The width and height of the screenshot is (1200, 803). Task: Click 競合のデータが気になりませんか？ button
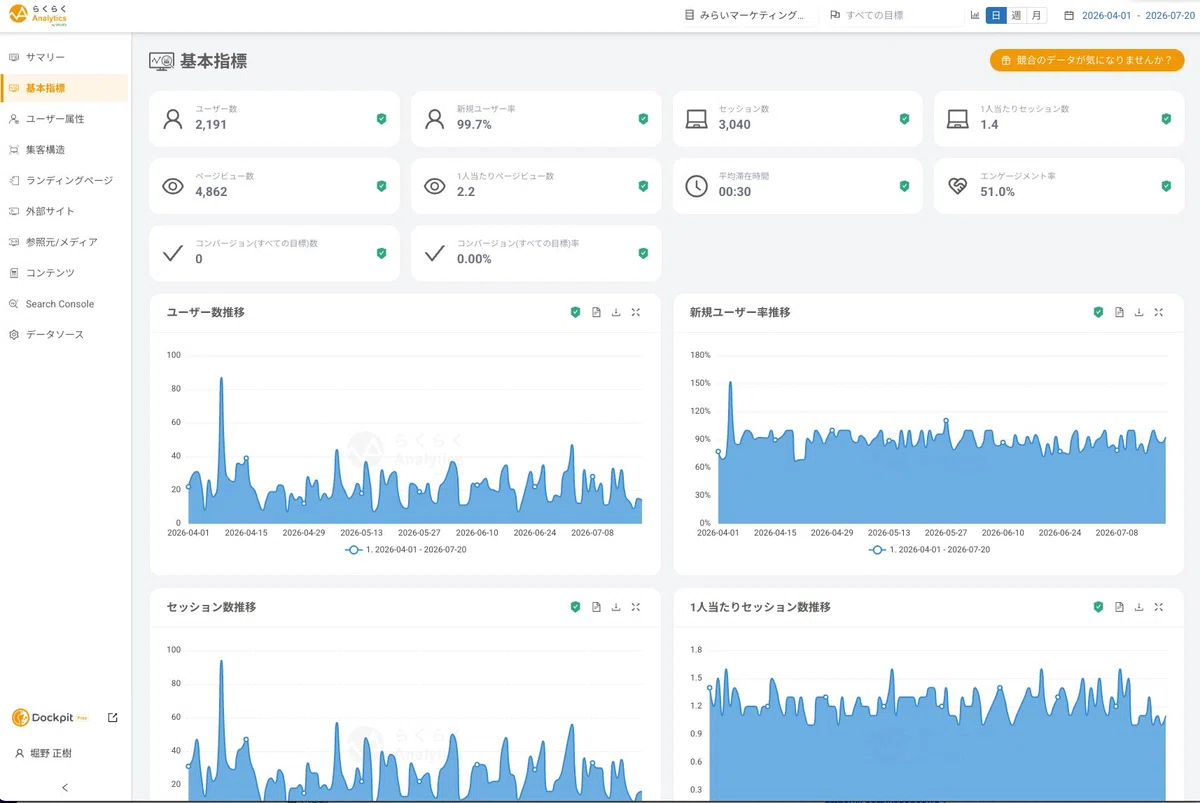pos(1087,60)
